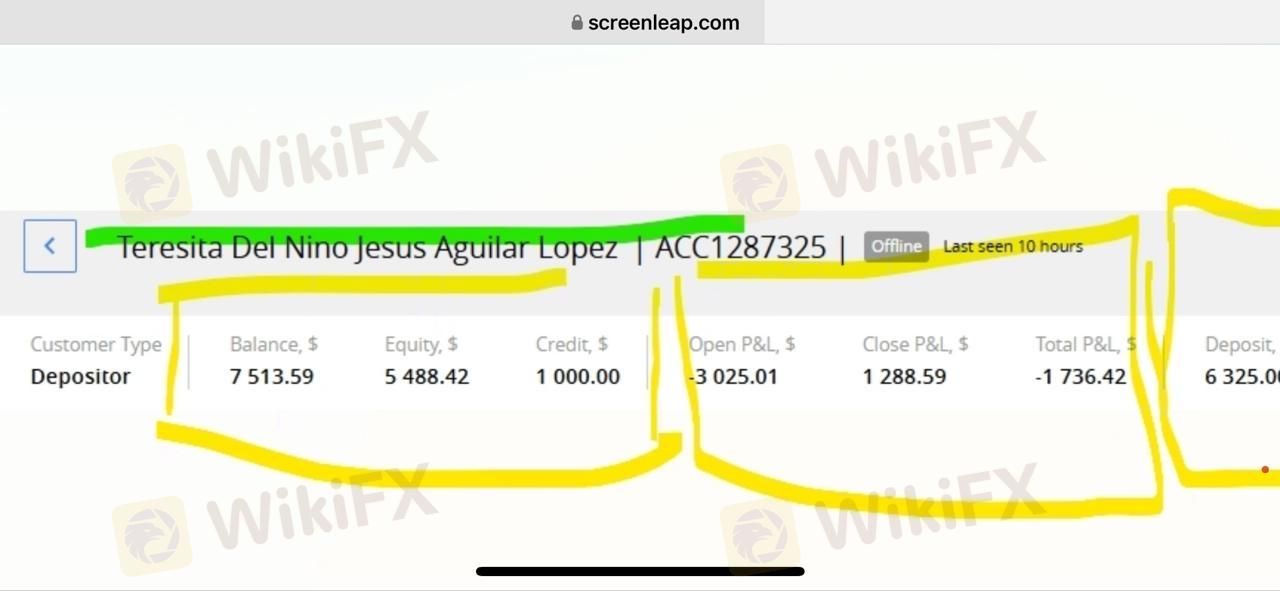This screenshot has width=1280, height=591.
Task: Click the Deposit column header
Action: click(1242, 345)
